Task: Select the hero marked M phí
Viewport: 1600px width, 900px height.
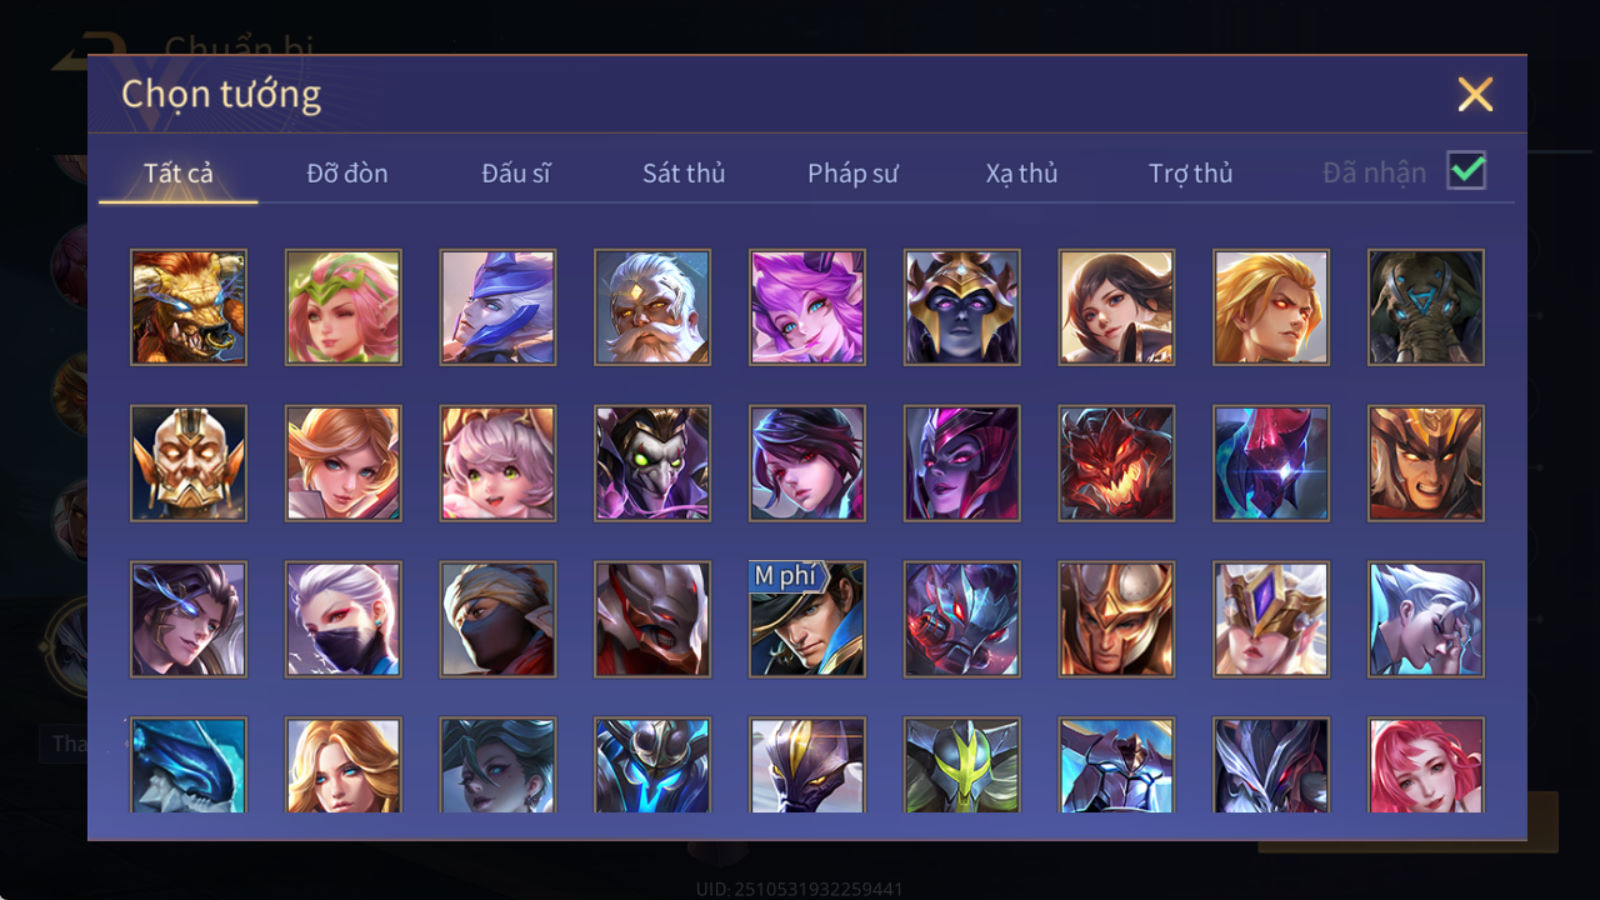Action: click(807, 619)
